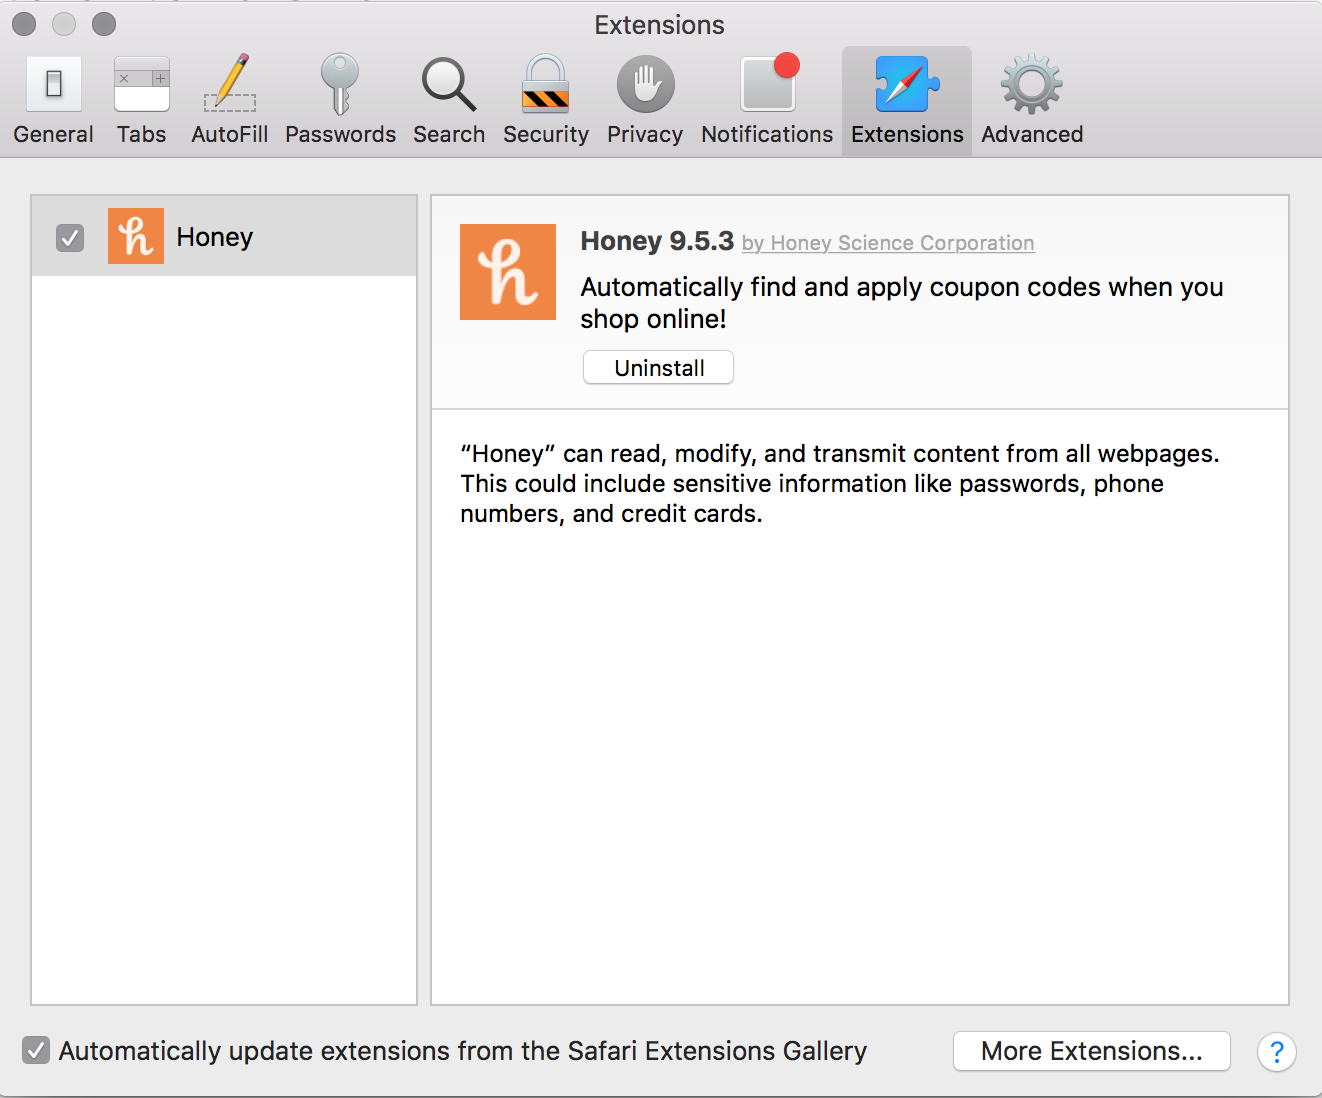Screen dimensions: 1322x1098
Task: Click the sensitive information warning text
Action: (840, 484)
